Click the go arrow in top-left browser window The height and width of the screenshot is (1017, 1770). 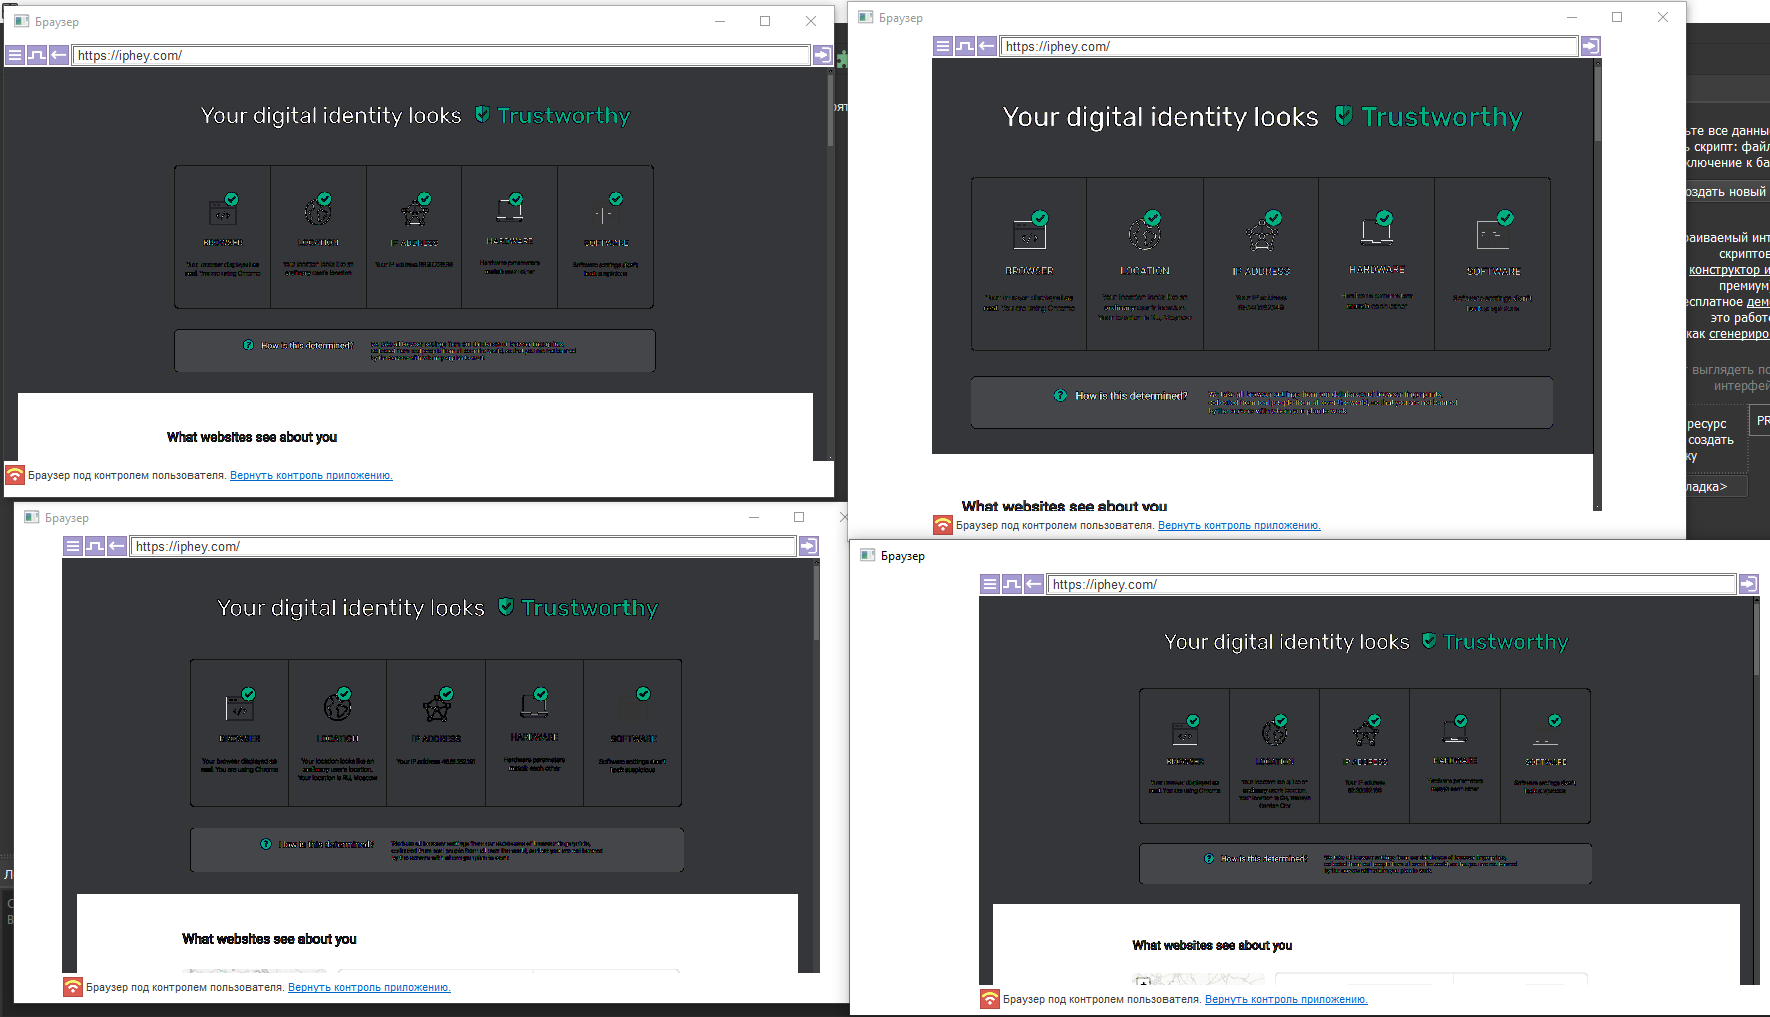pos(822,55)
